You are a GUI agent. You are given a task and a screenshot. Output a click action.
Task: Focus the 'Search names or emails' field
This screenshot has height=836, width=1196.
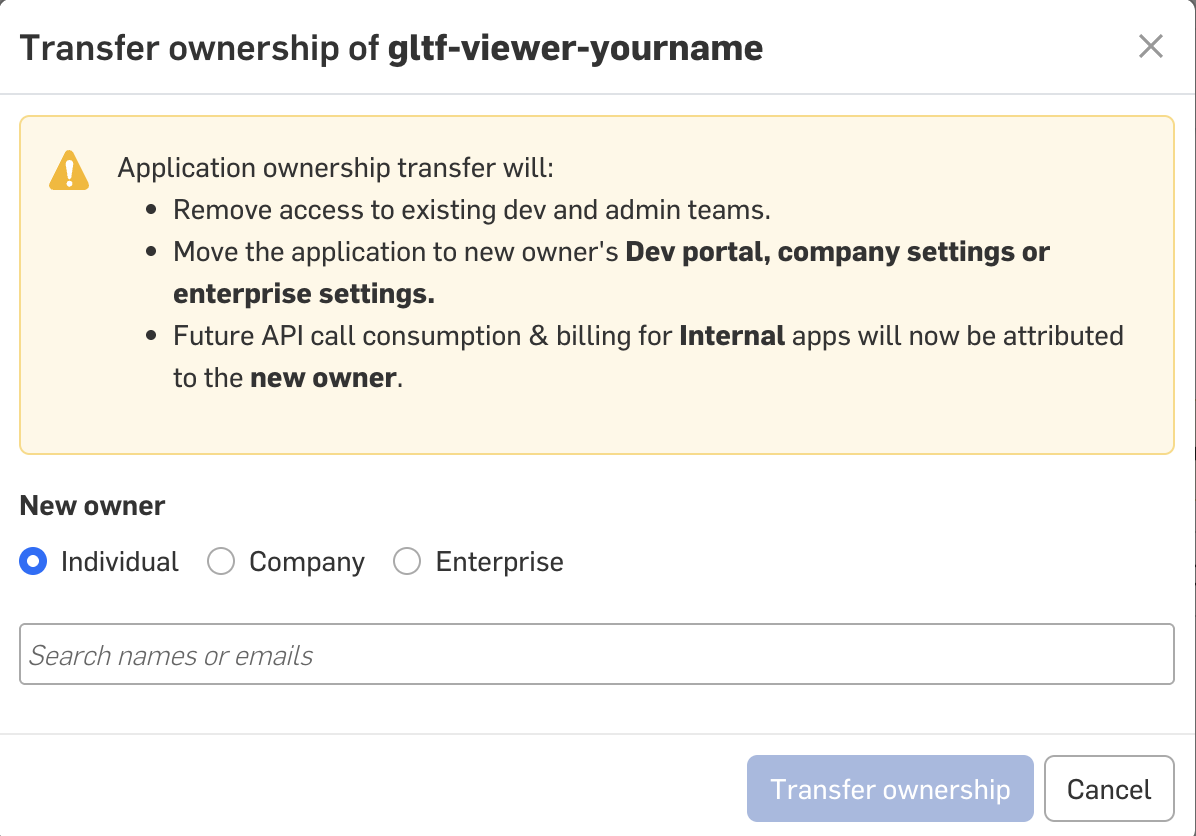click(x=596, y=655)
